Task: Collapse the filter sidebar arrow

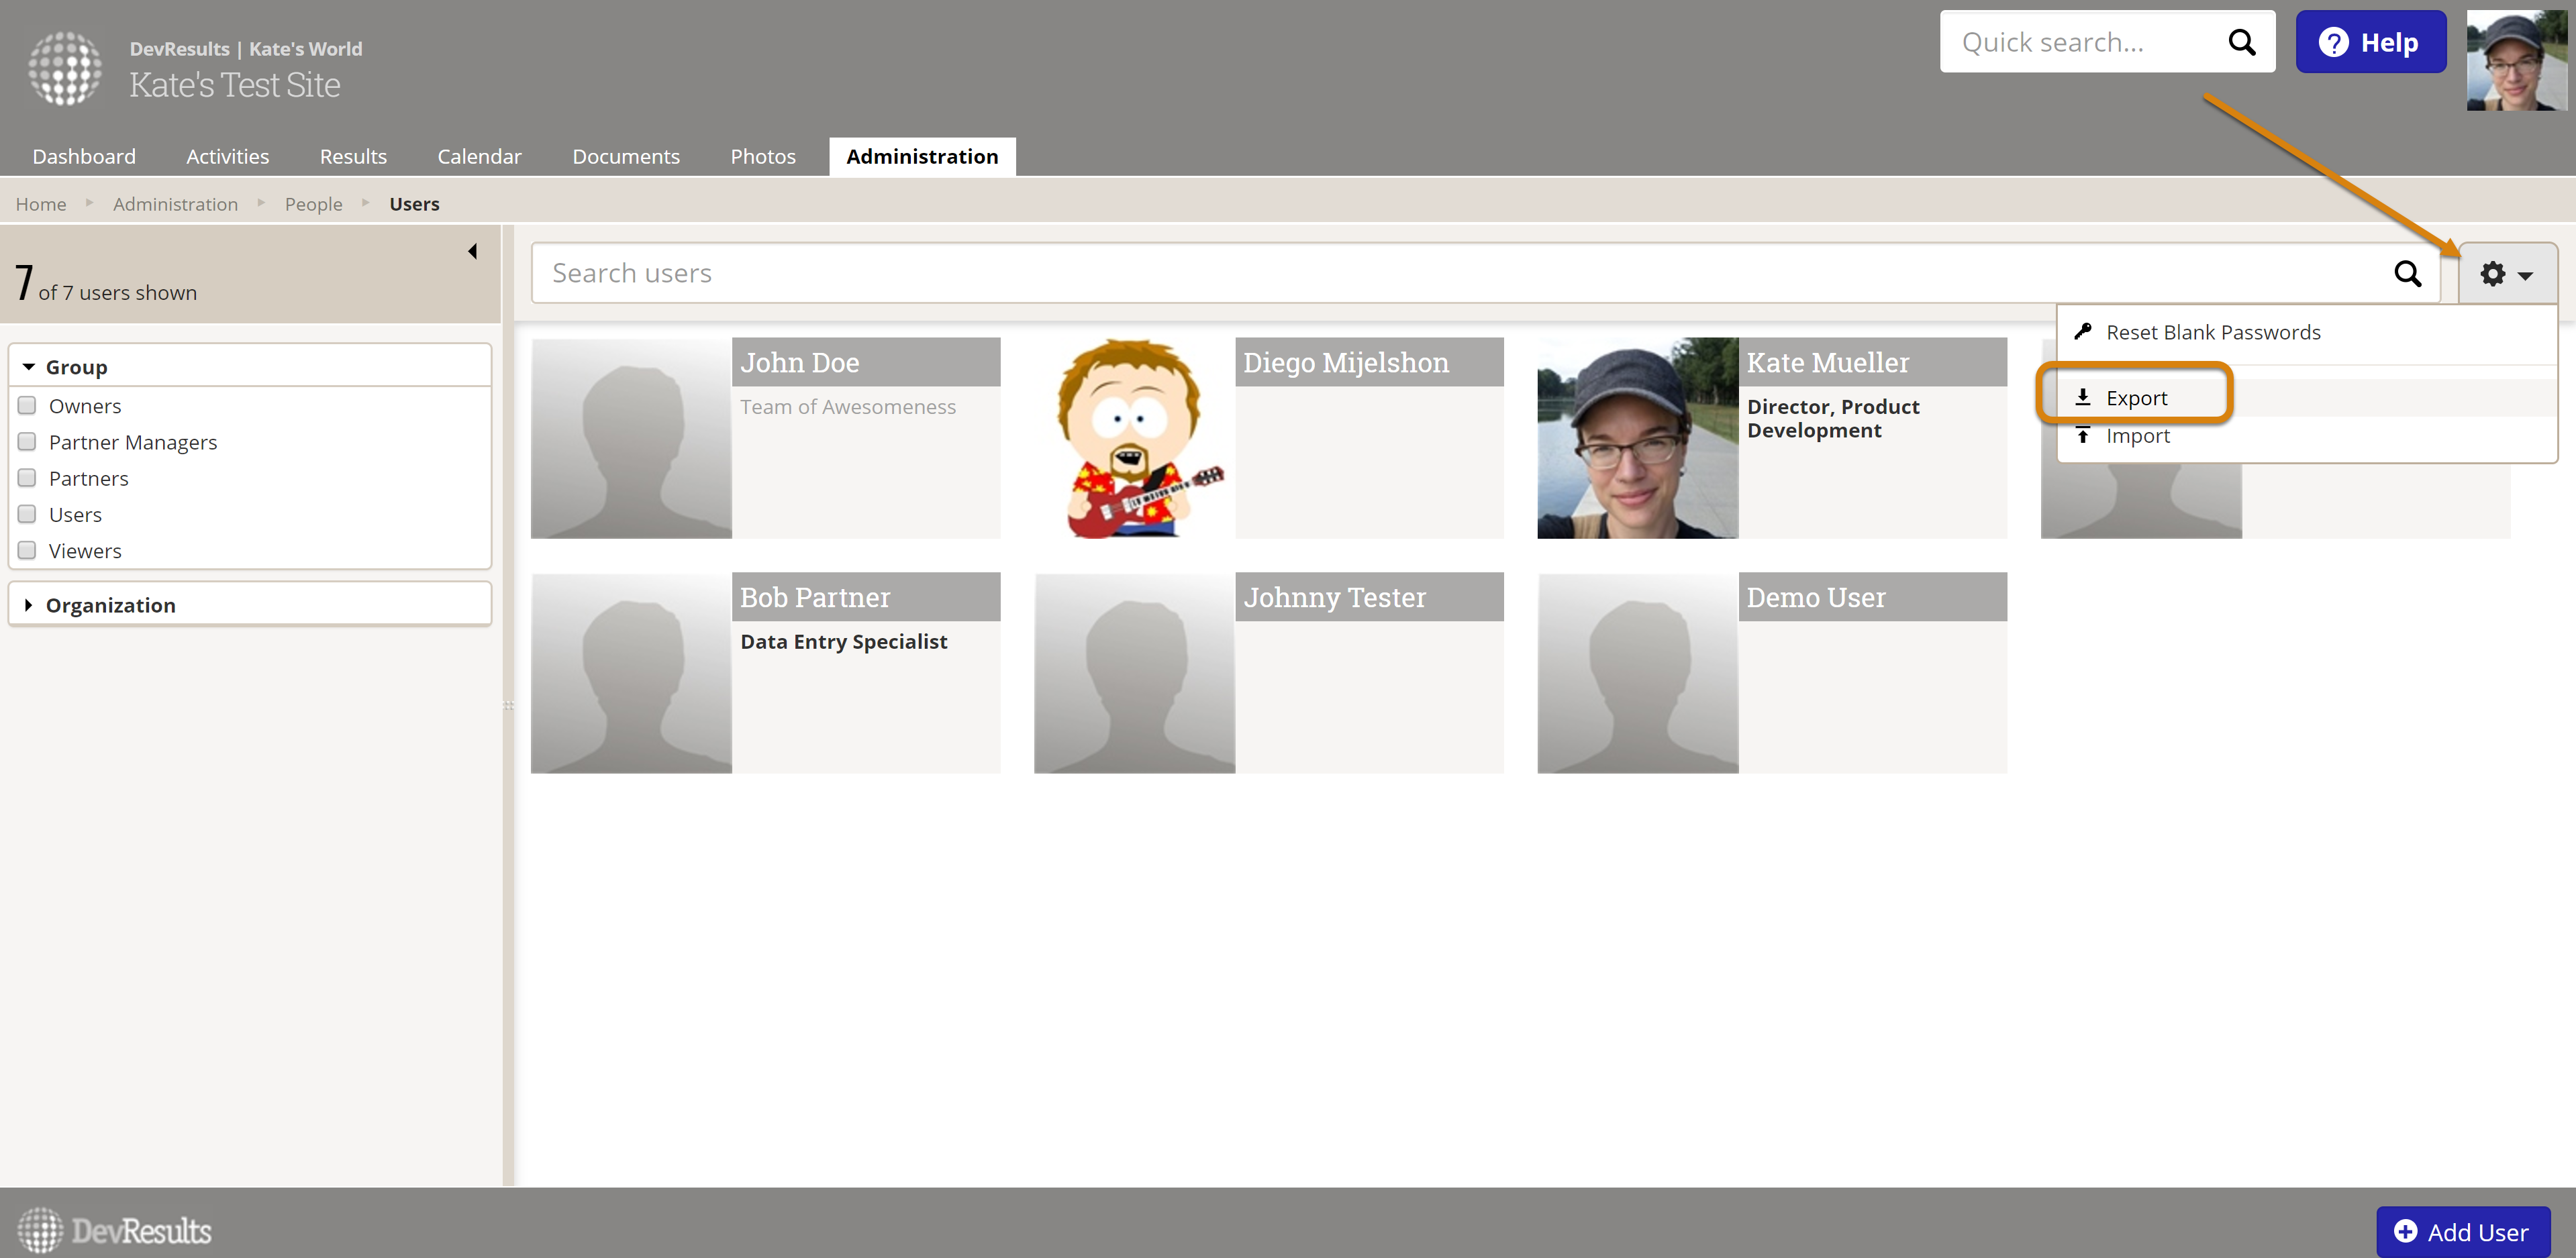Action: coord(472,251)
